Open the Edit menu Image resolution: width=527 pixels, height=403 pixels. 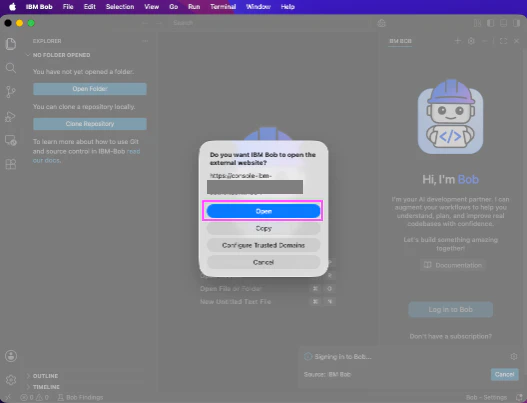89,7
